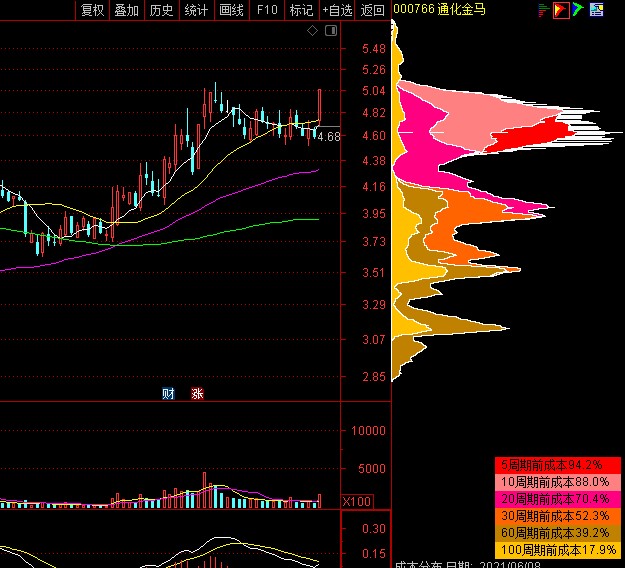This screenshot has height=568, width=625.
Task: Click the 复权 toolbar button
Action: [92, 10]
